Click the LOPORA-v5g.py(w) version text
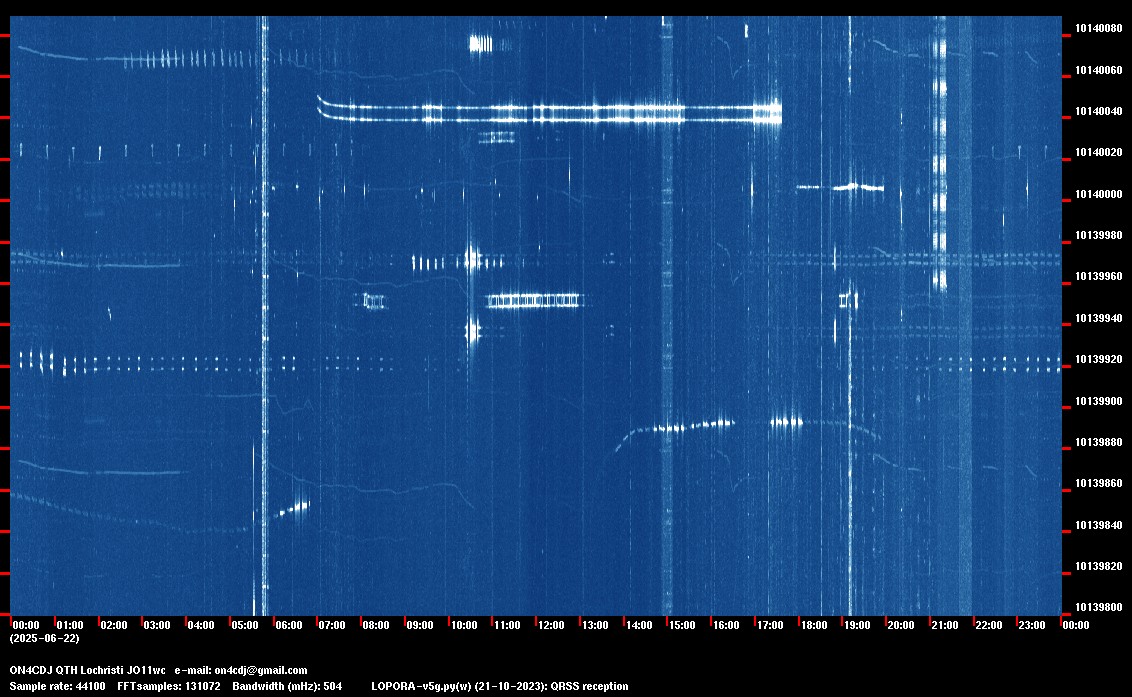Screen dimensions: 1132x697 tap(421, 686)
